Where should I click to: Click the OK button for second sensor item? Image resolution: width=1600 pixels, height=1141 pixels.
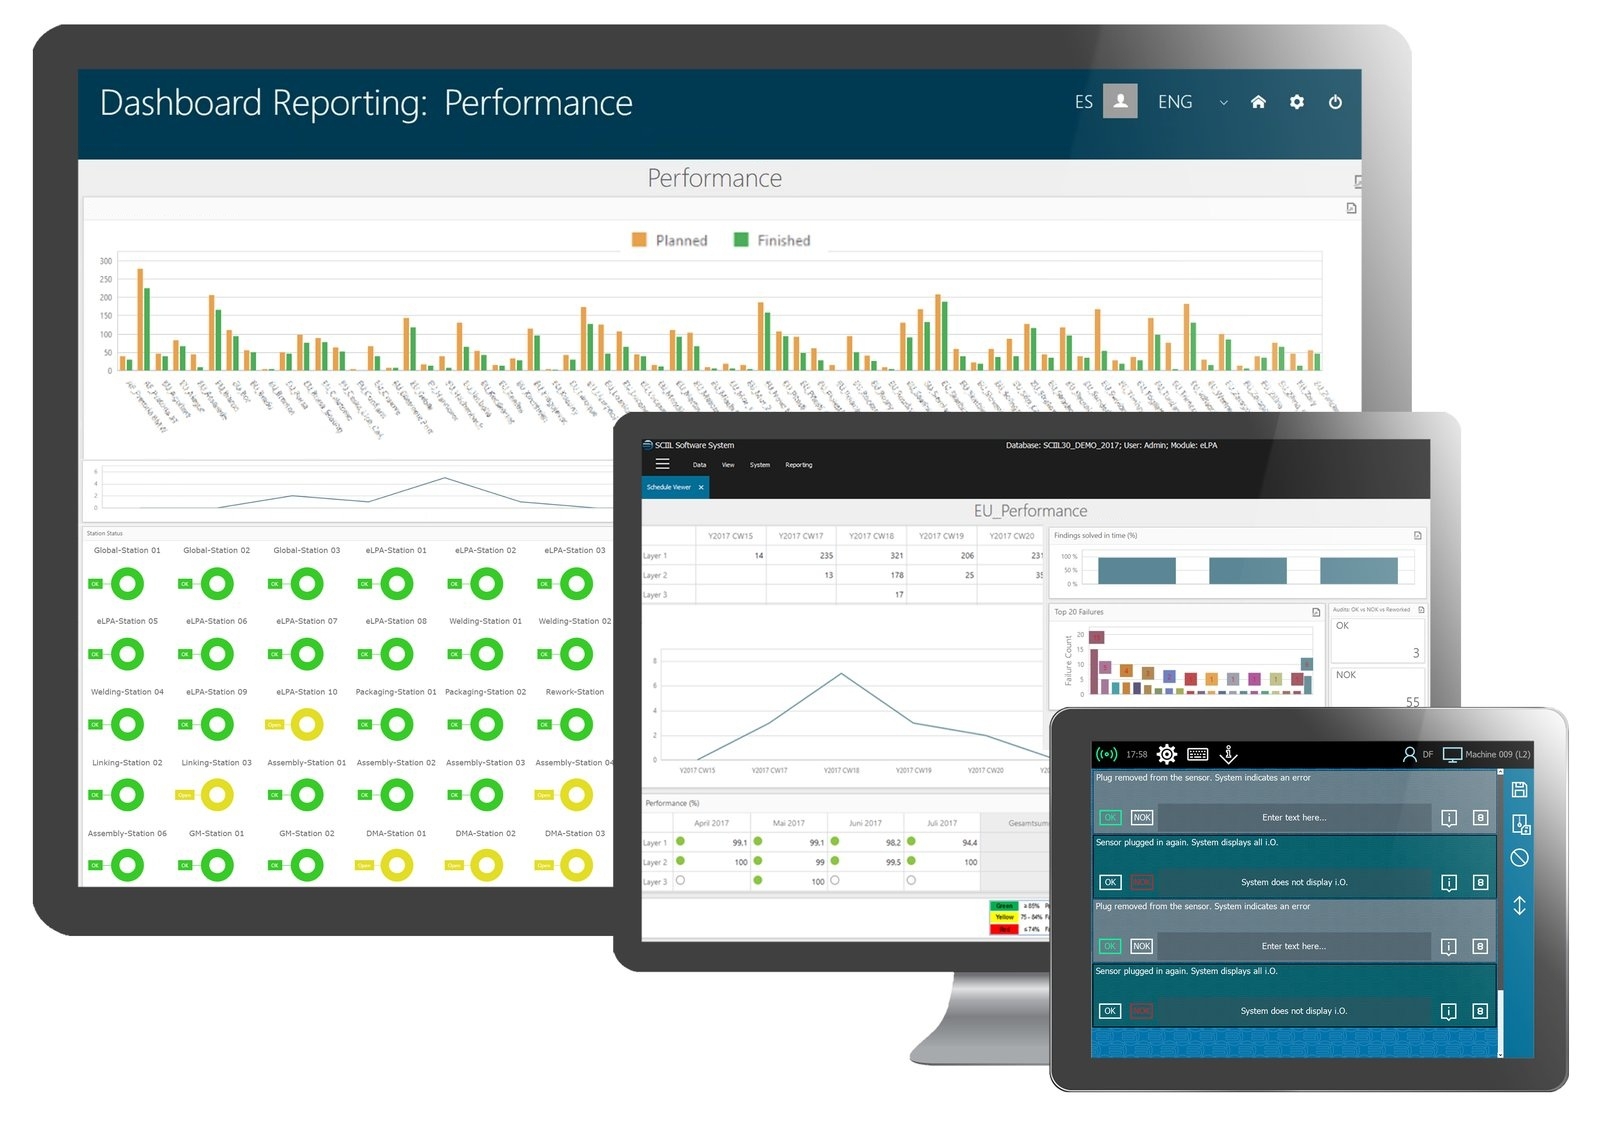pyautogui.click(x=1110, y=883)
